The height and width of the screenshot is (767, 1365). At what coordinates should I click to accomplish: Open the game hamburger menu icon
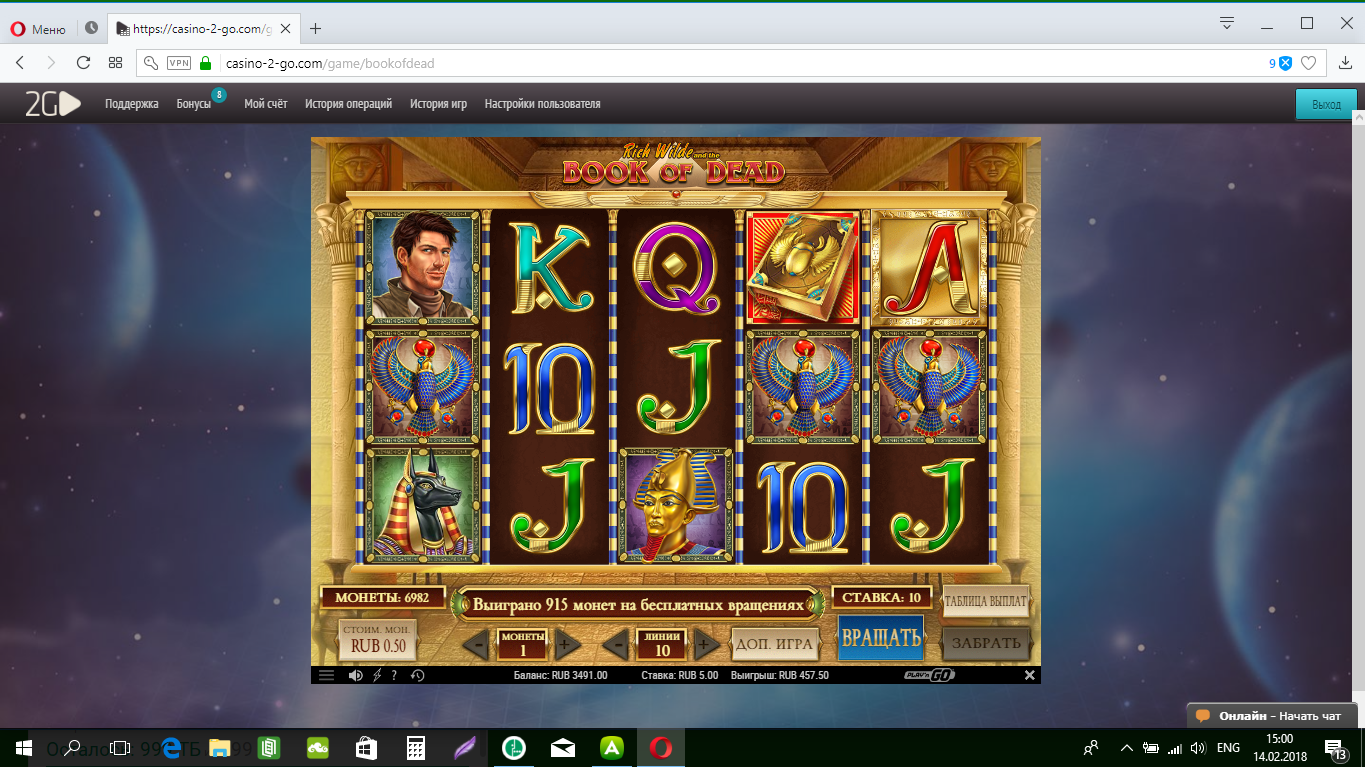[326, 675]
